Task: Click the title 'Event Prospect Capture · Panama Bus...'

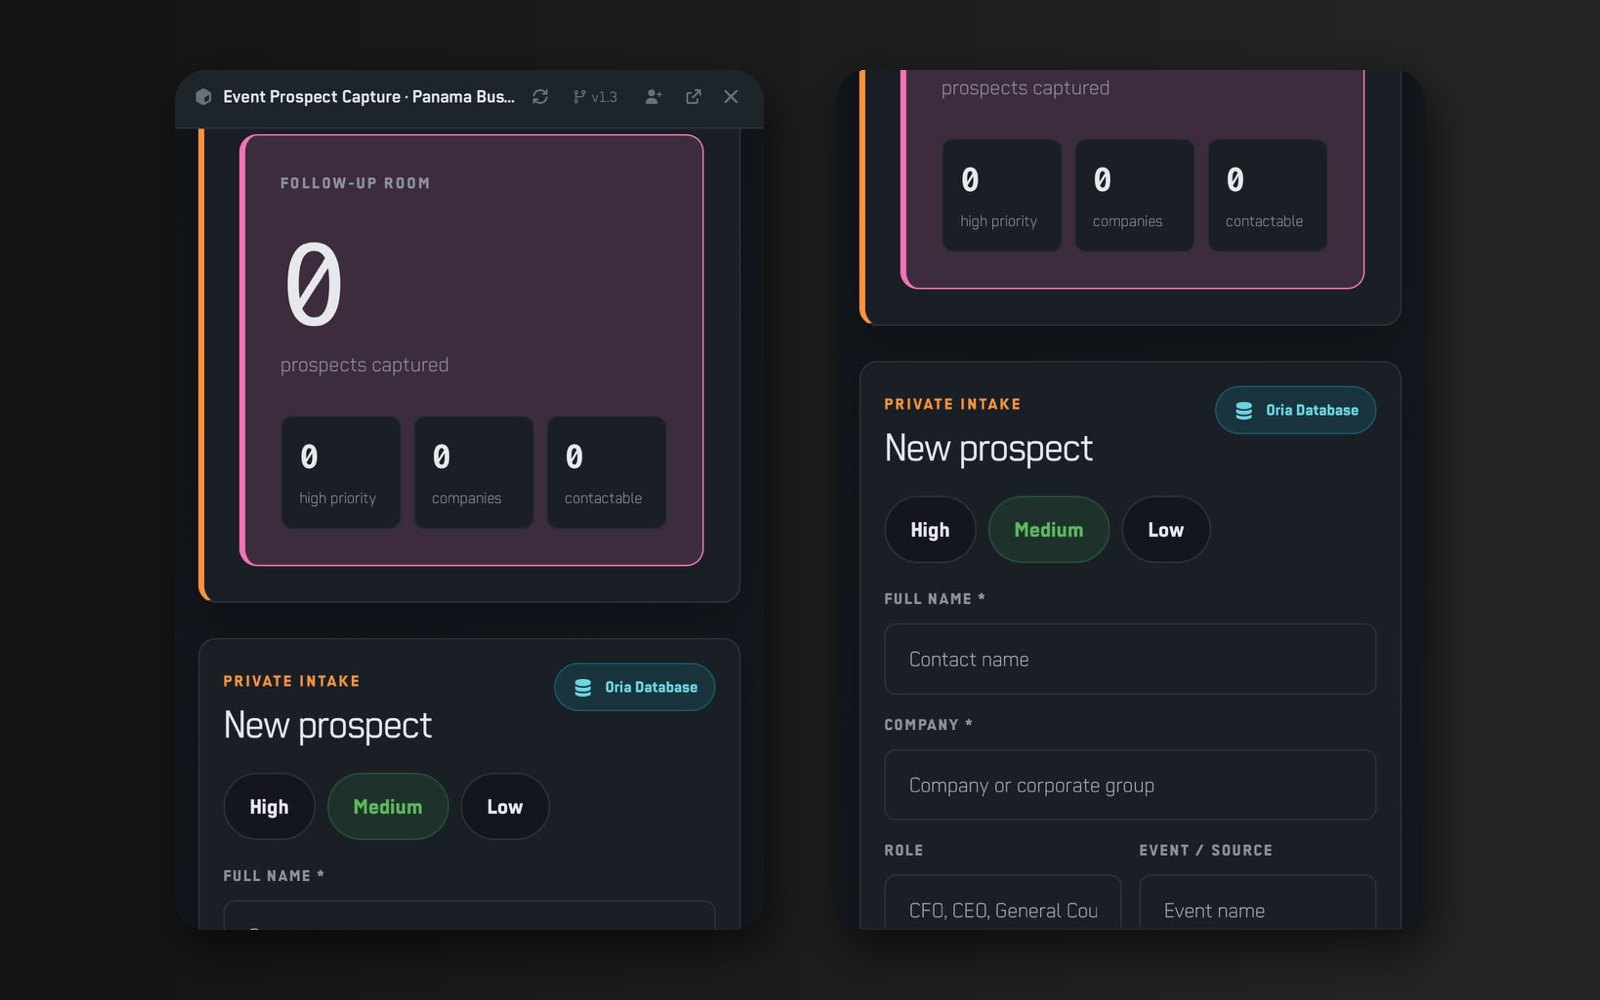Action: (x=369, y=97)
